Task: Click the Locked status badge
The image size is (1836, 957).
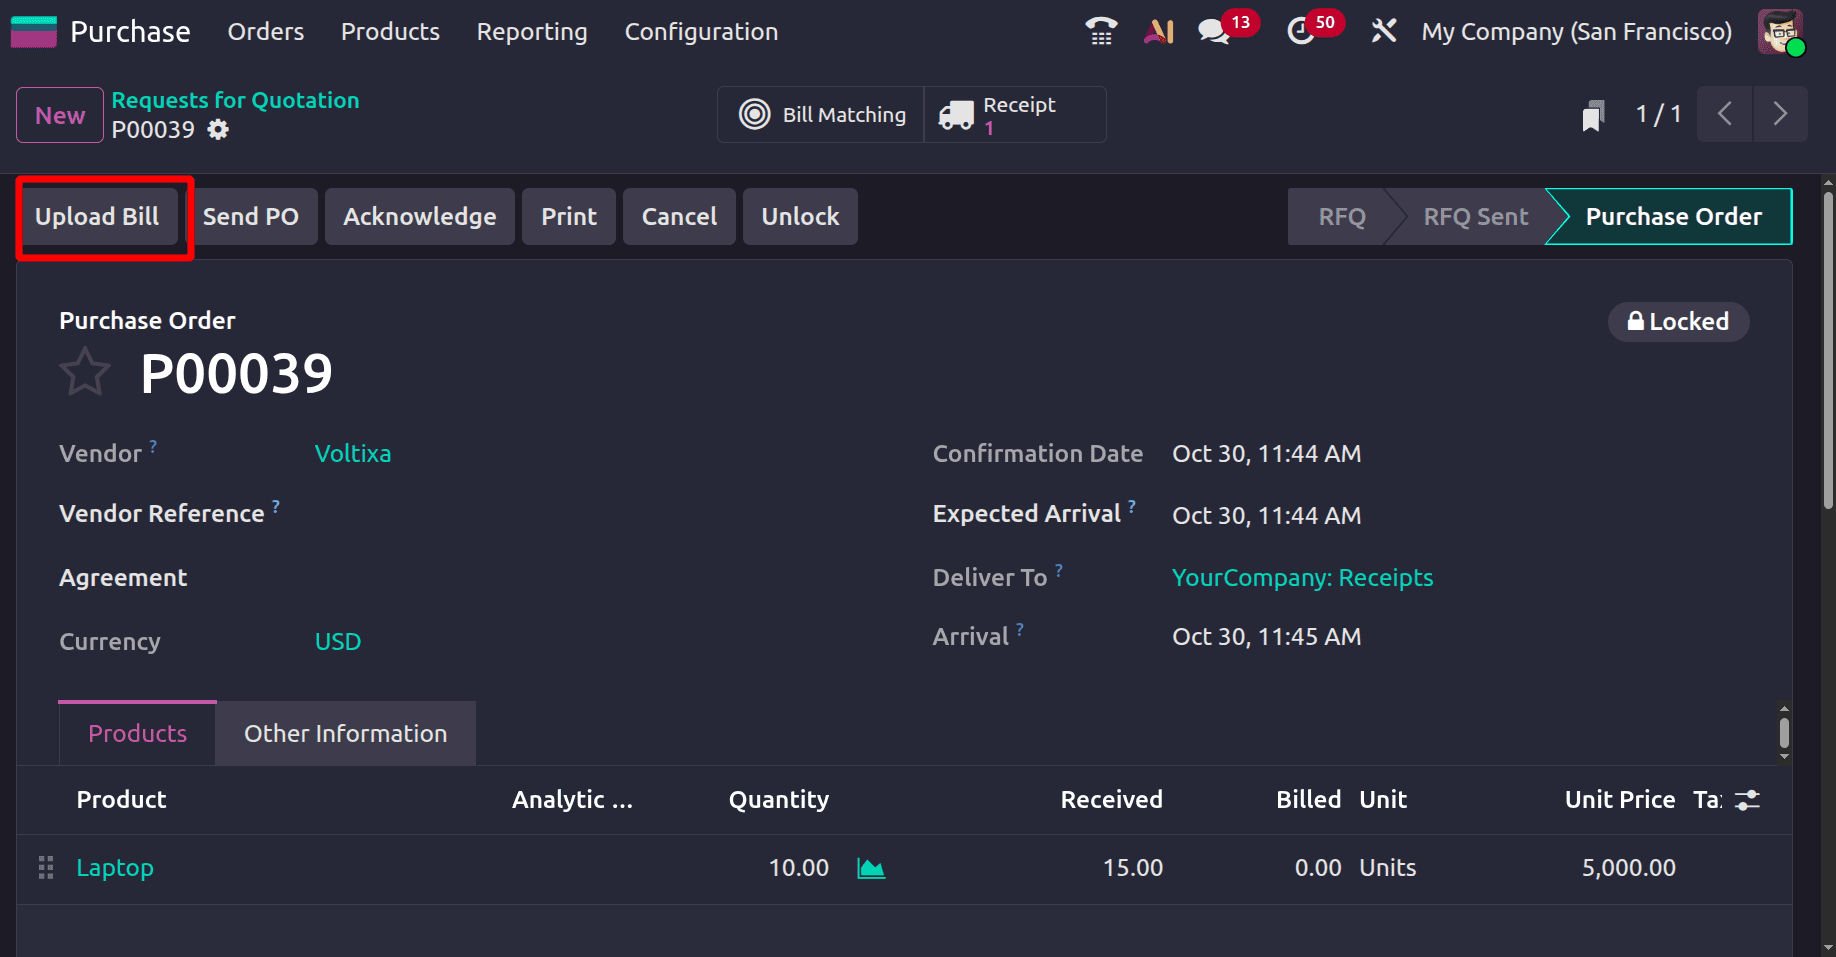Action: click(x=1678, y=321)
